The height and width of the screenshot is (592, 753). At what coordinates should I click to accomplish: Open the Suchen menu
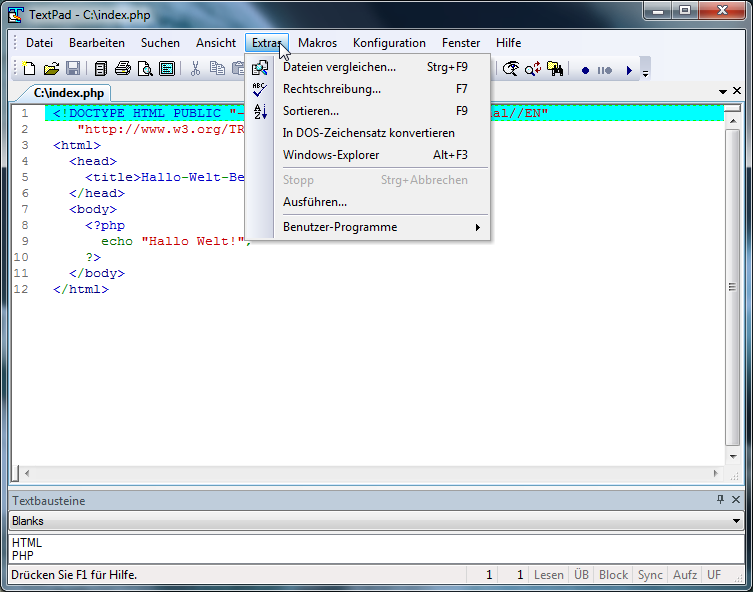pyautogui.click(x=160, y=43)
